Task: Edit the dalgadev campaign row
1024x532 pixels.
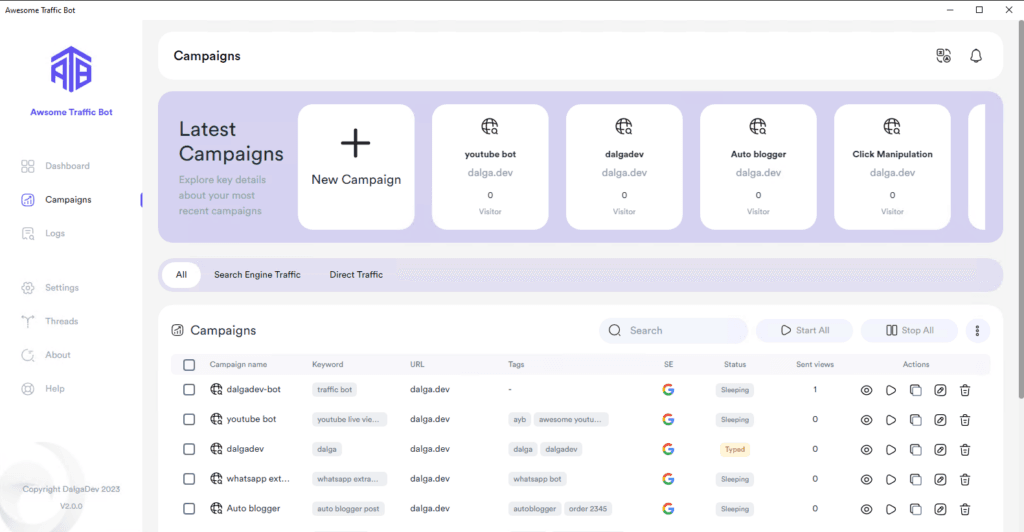Action: pos(940,450)
